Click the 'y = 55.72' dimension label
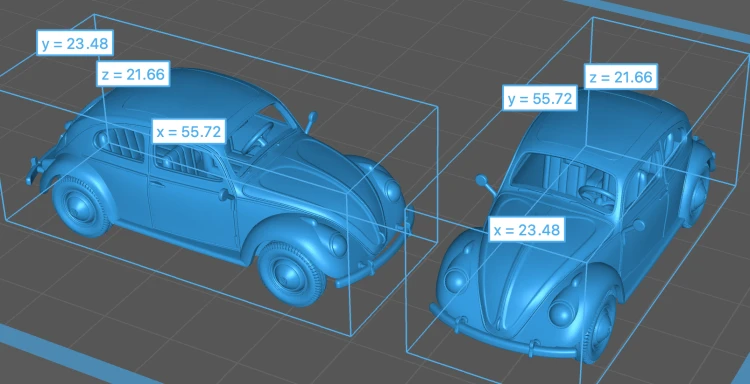This screenshot has height=384, width=750. point(540,99)
